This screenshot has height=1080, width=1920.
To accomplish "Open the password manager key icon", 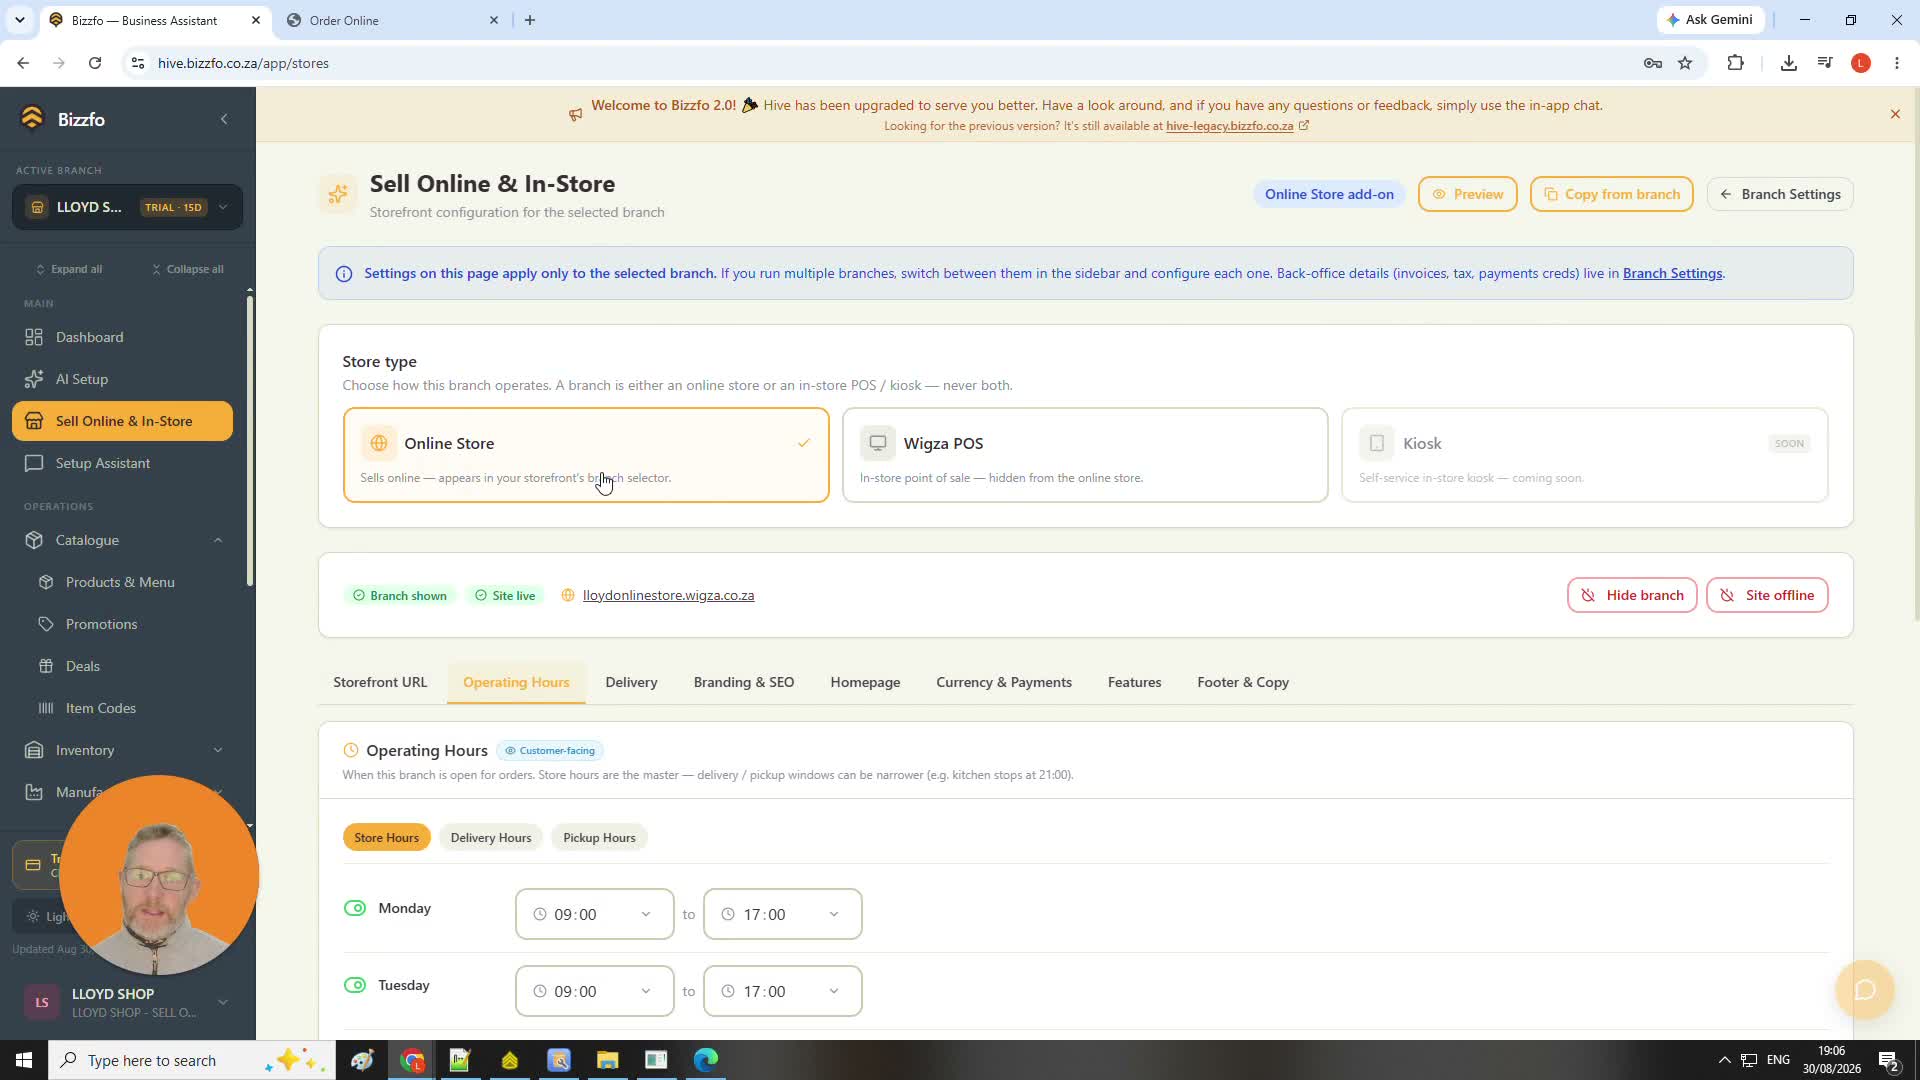I will (x=1653, y=63).
